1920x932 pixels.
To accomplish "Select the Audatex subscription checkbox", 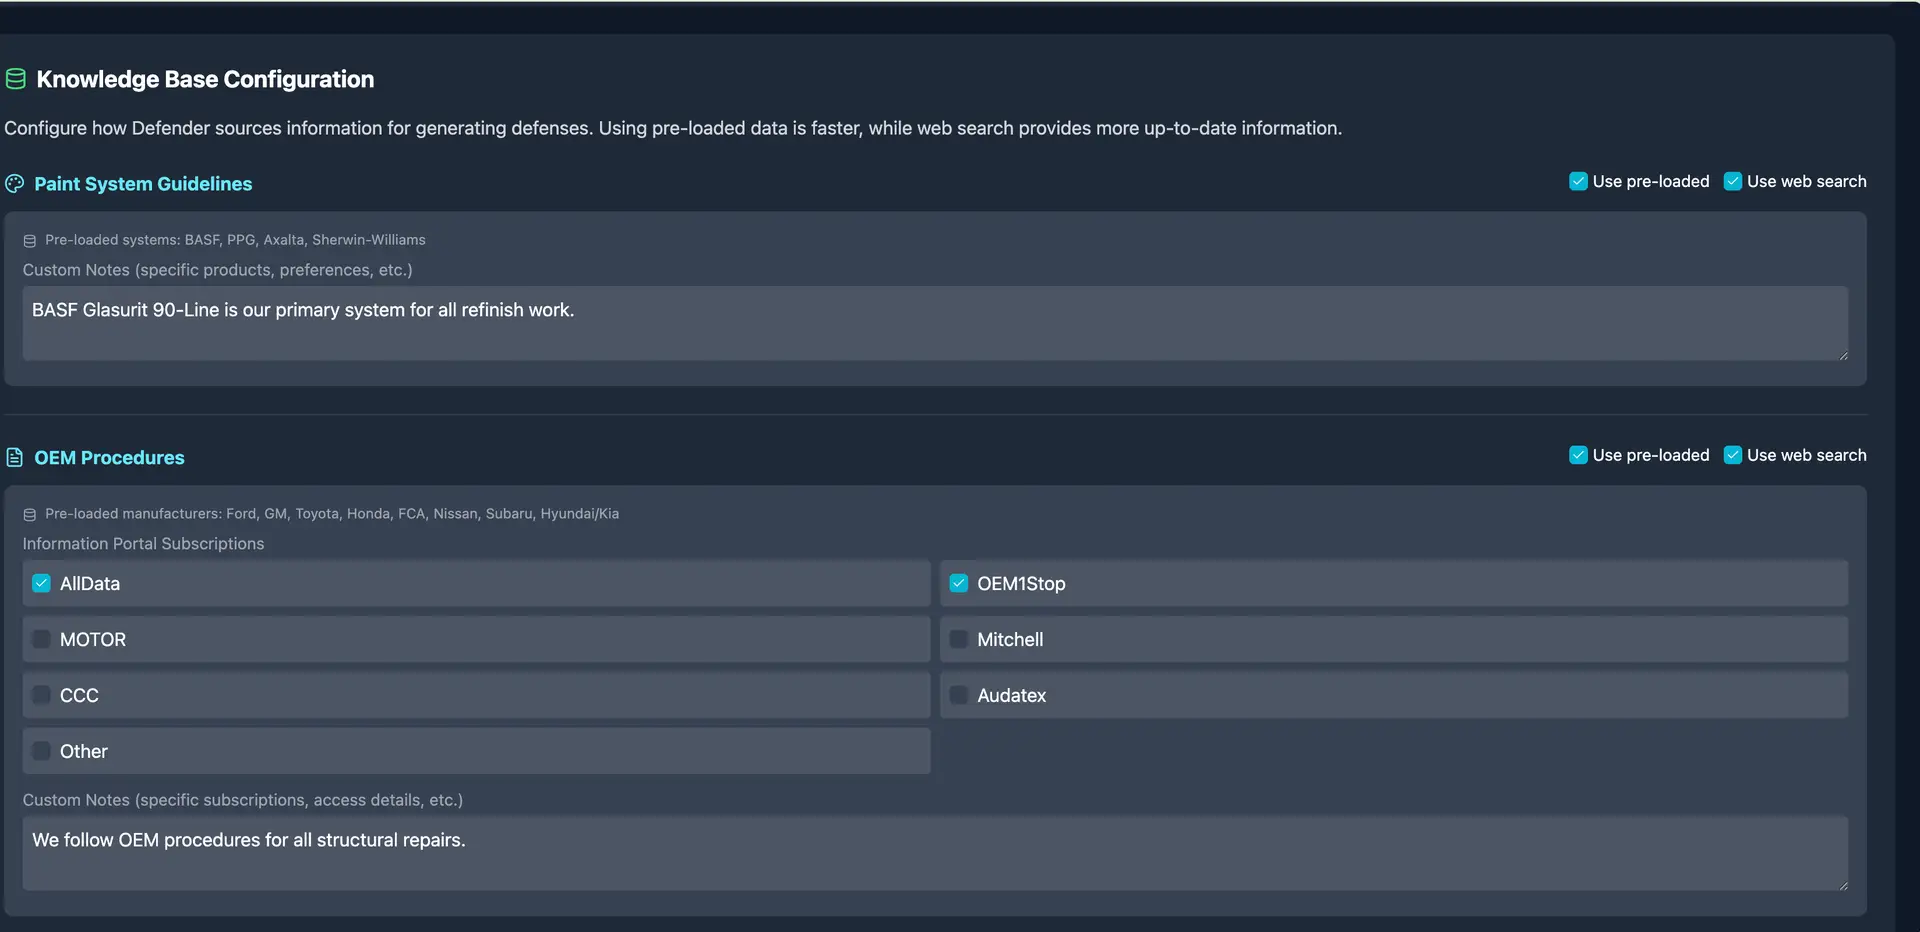I will coord(958,695).
